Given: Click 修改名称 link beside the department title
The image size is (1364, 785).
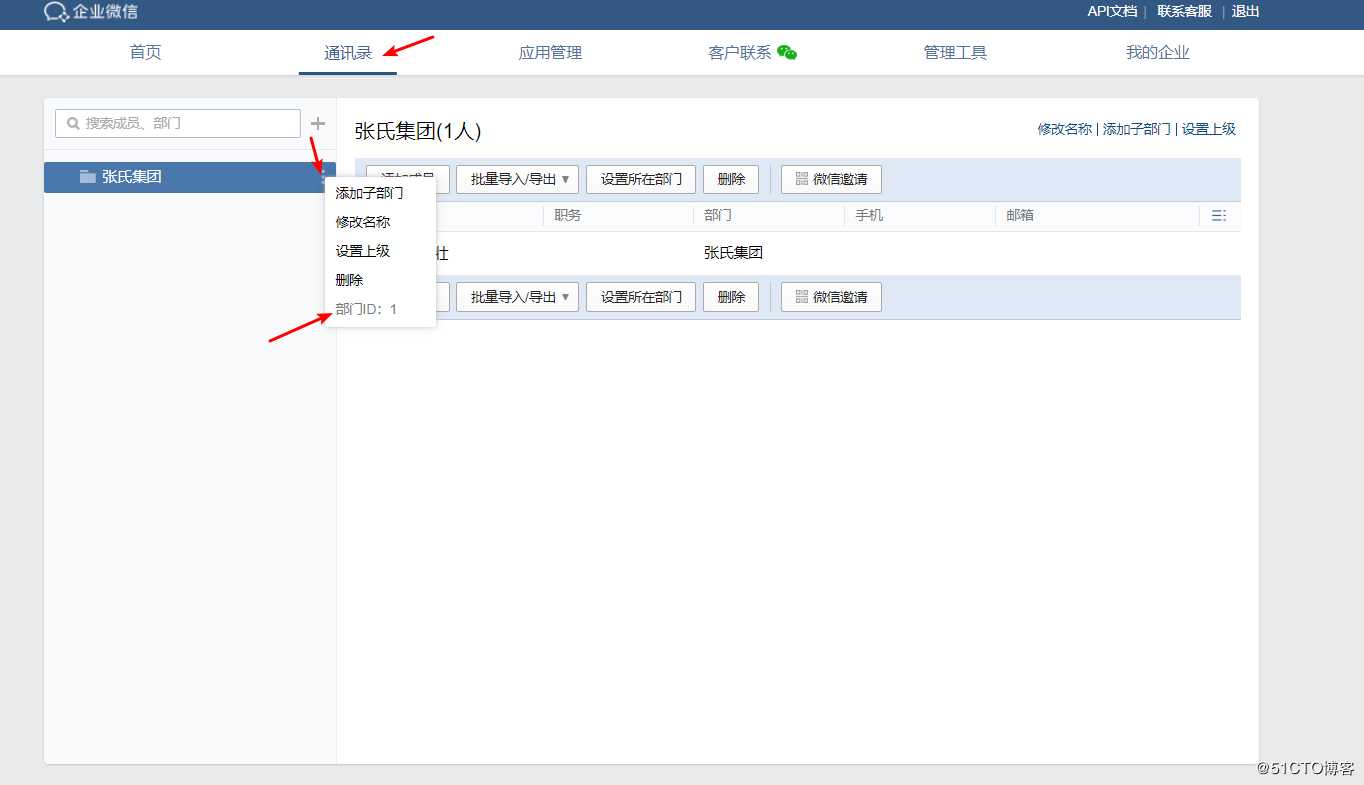Looking at the screenshot, I should coord(1064,129).
